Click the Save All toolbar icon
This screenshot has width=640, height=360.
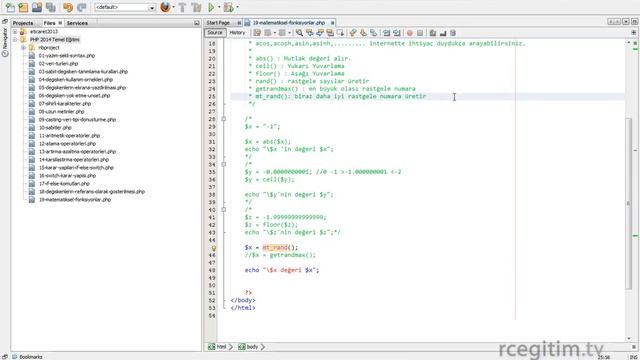51,7
